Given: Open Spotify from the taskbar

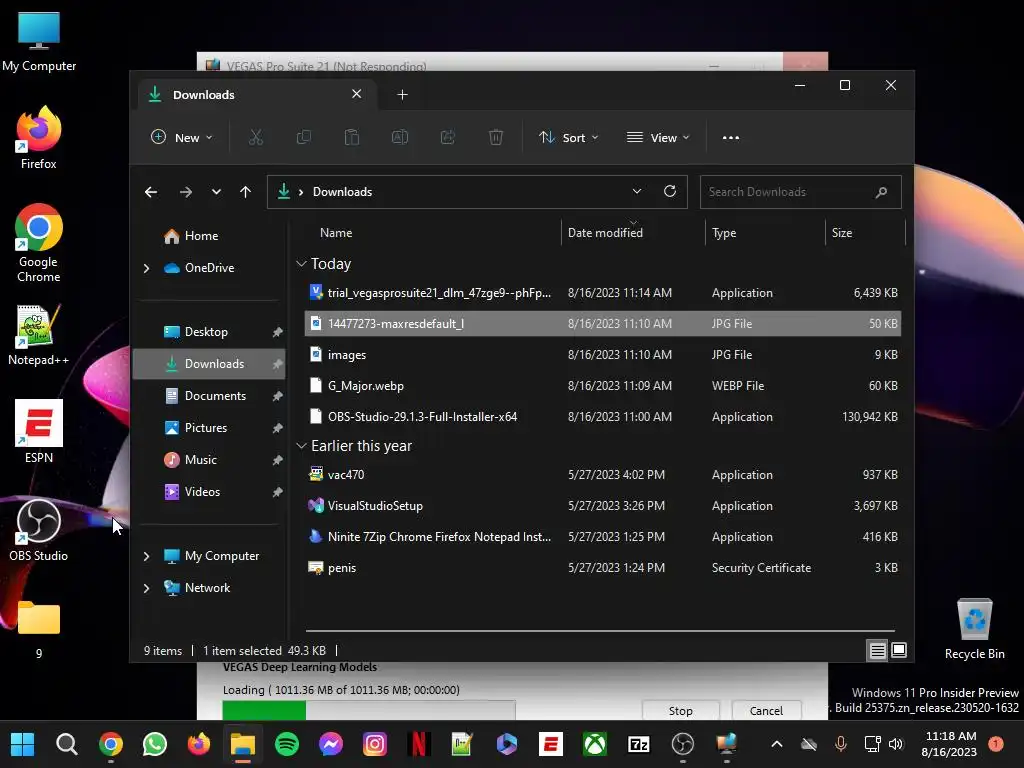Looking at the screenshot, I should 287,744.
